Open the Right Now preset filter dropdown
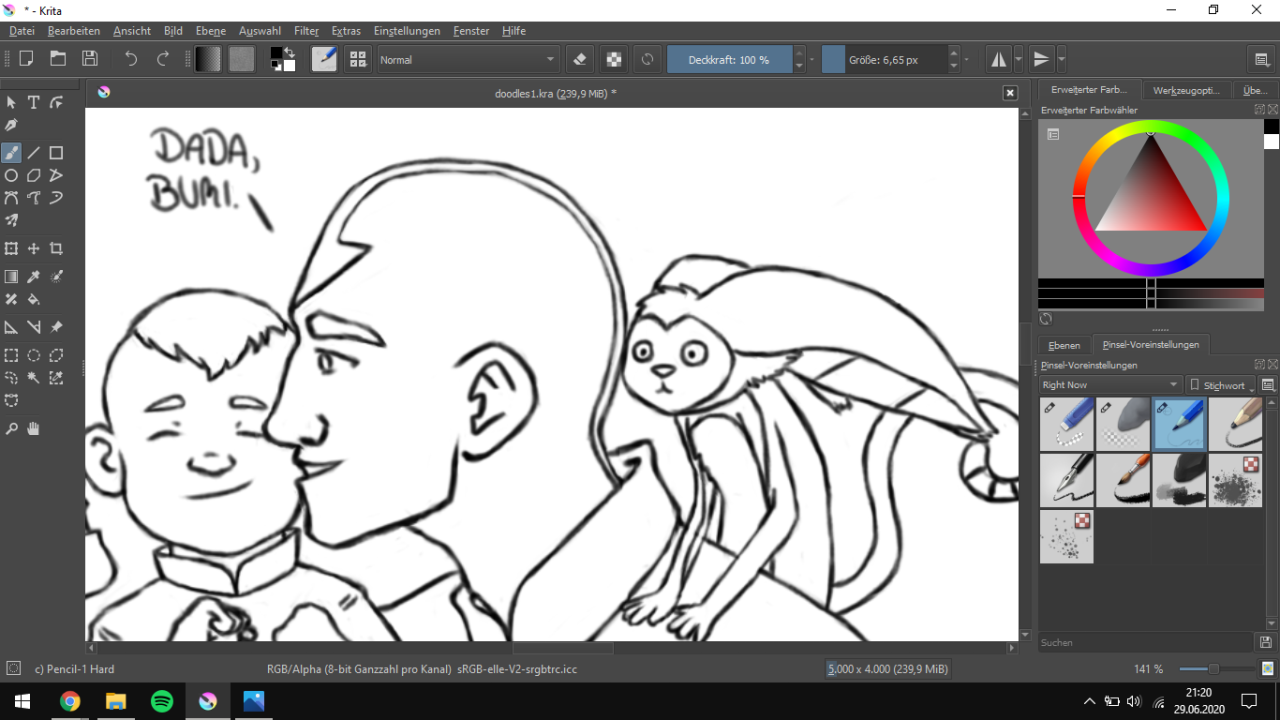Viewport: 1280px width, 720px height. pos(1110,385)
